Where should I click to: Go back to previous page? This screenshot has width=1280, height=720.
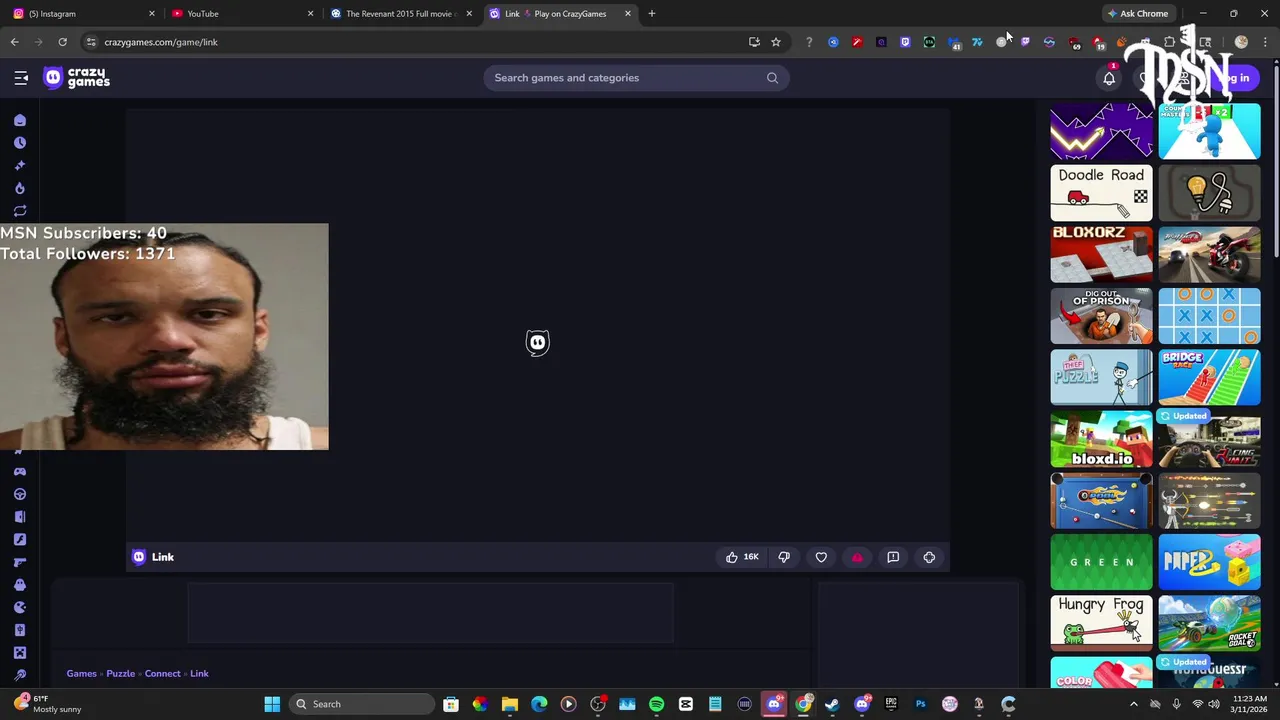[14, 42]
